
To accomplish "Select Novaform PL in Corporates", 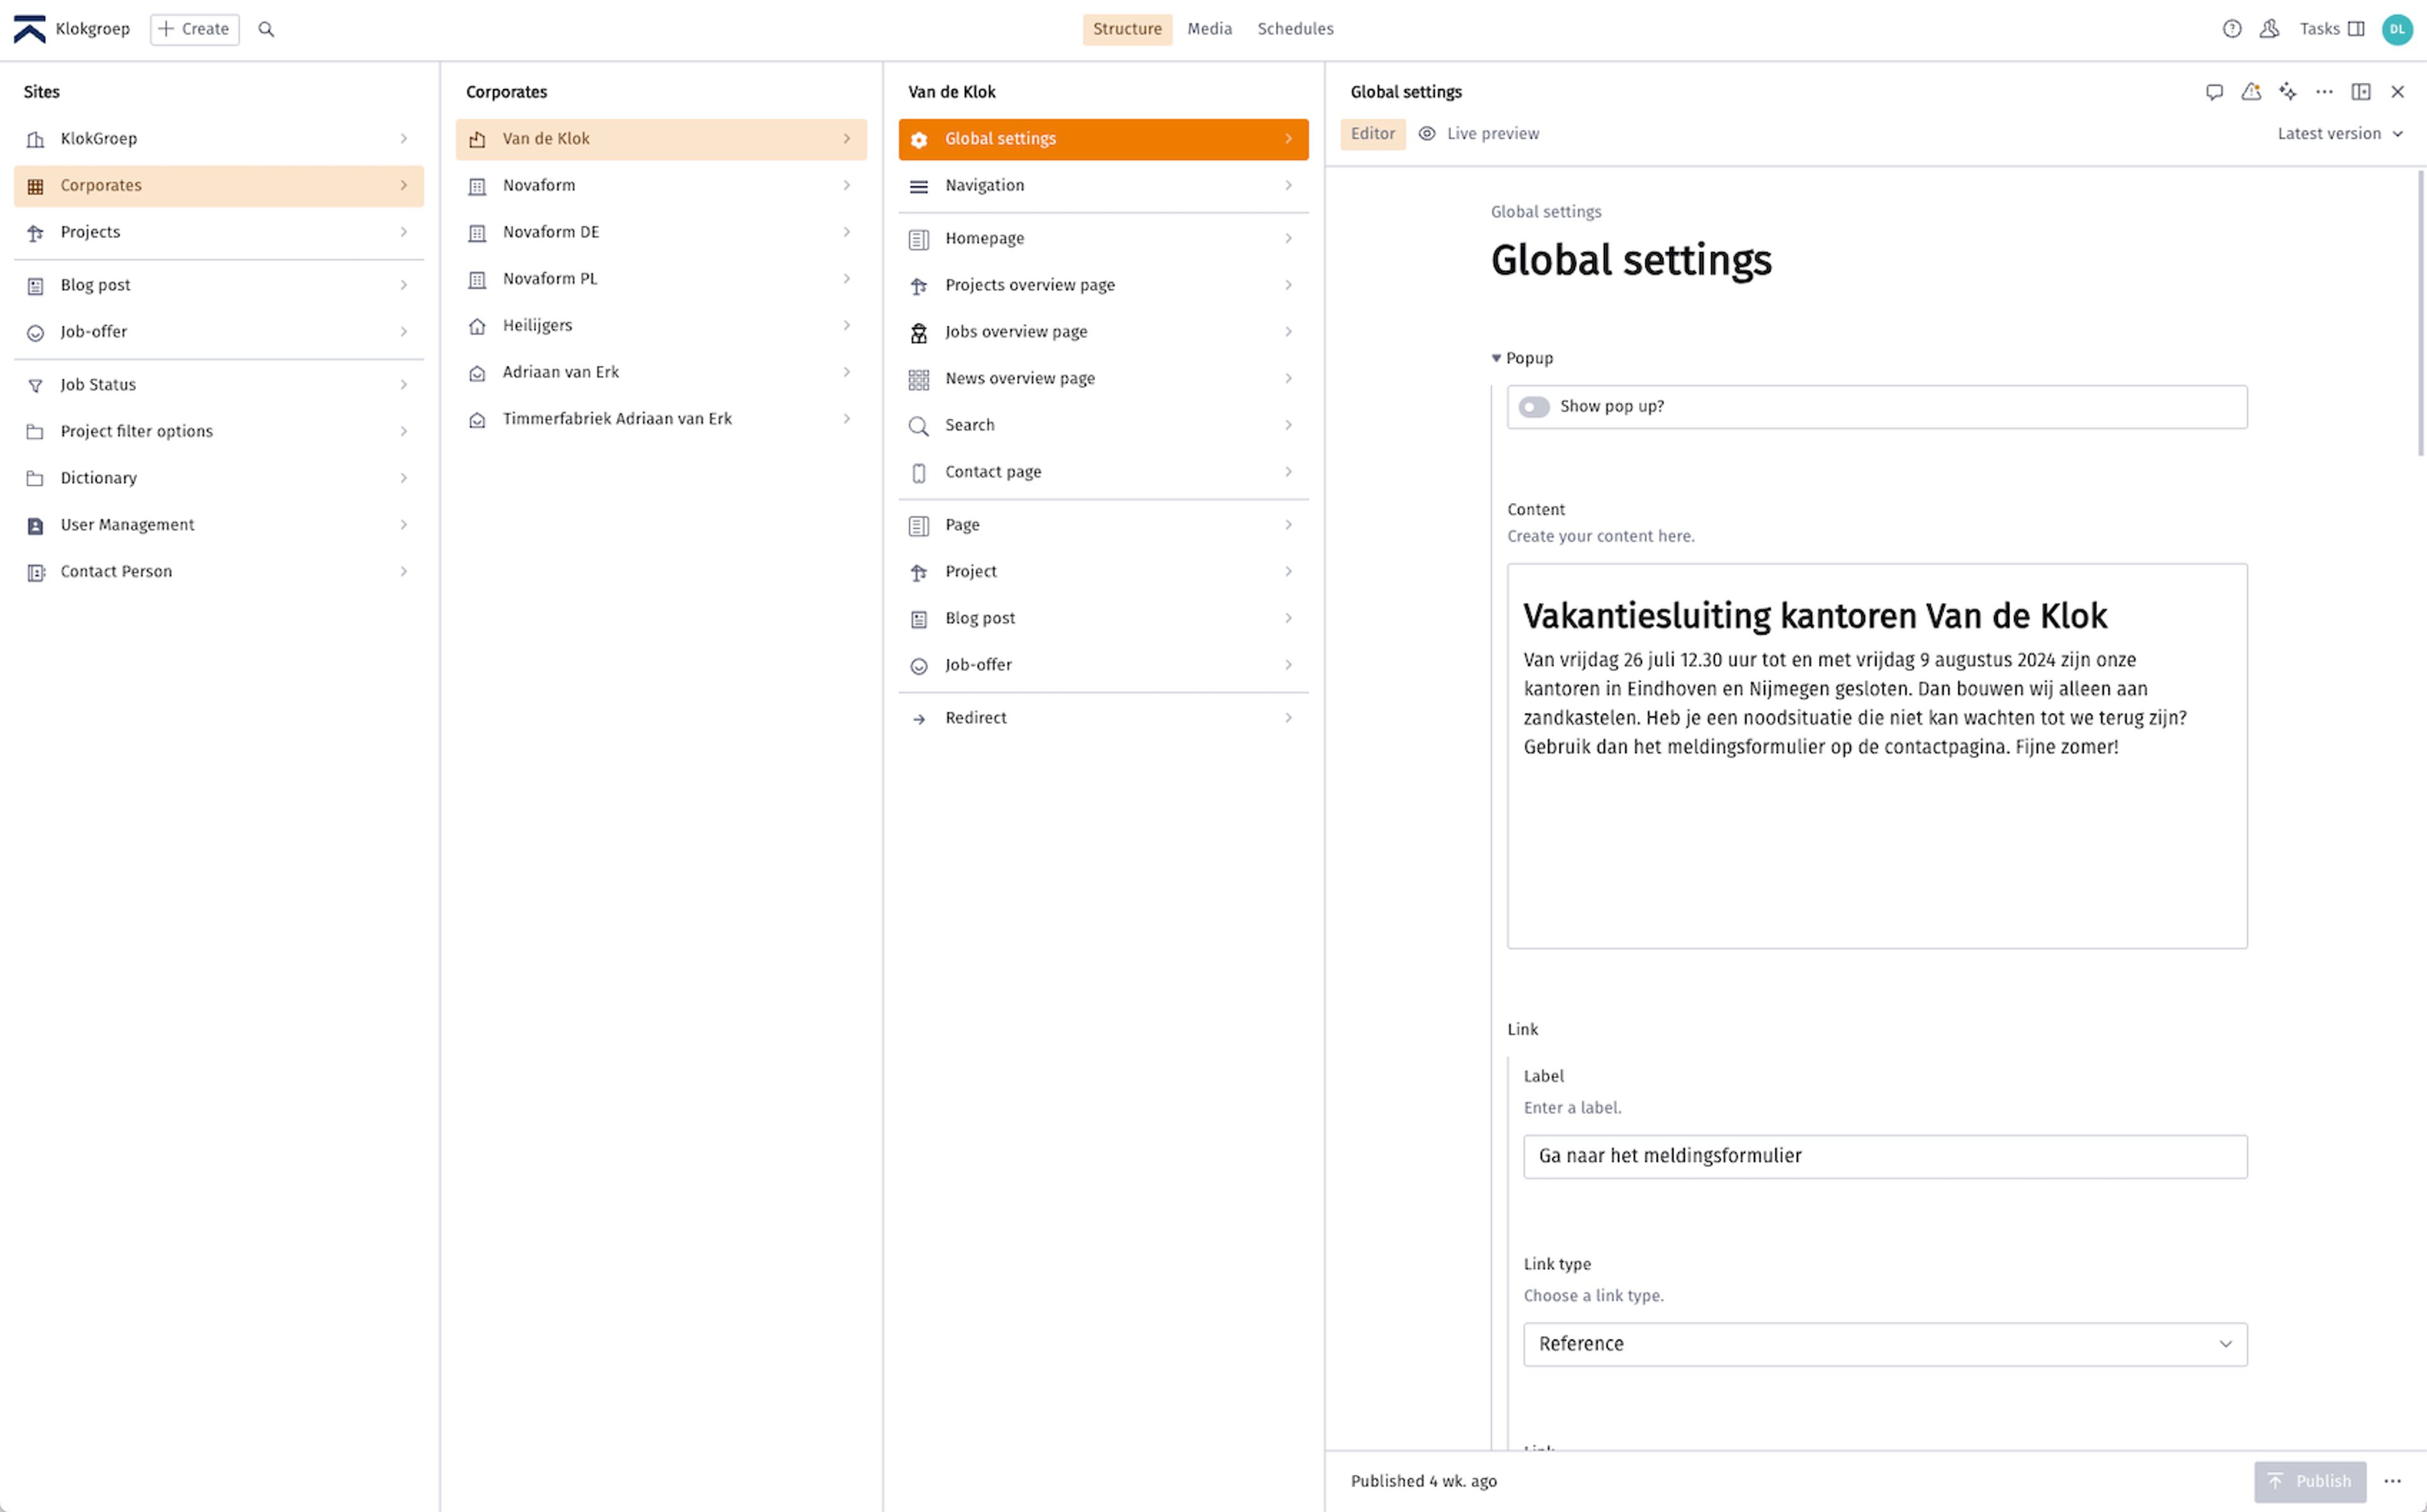I will (661, 279).
